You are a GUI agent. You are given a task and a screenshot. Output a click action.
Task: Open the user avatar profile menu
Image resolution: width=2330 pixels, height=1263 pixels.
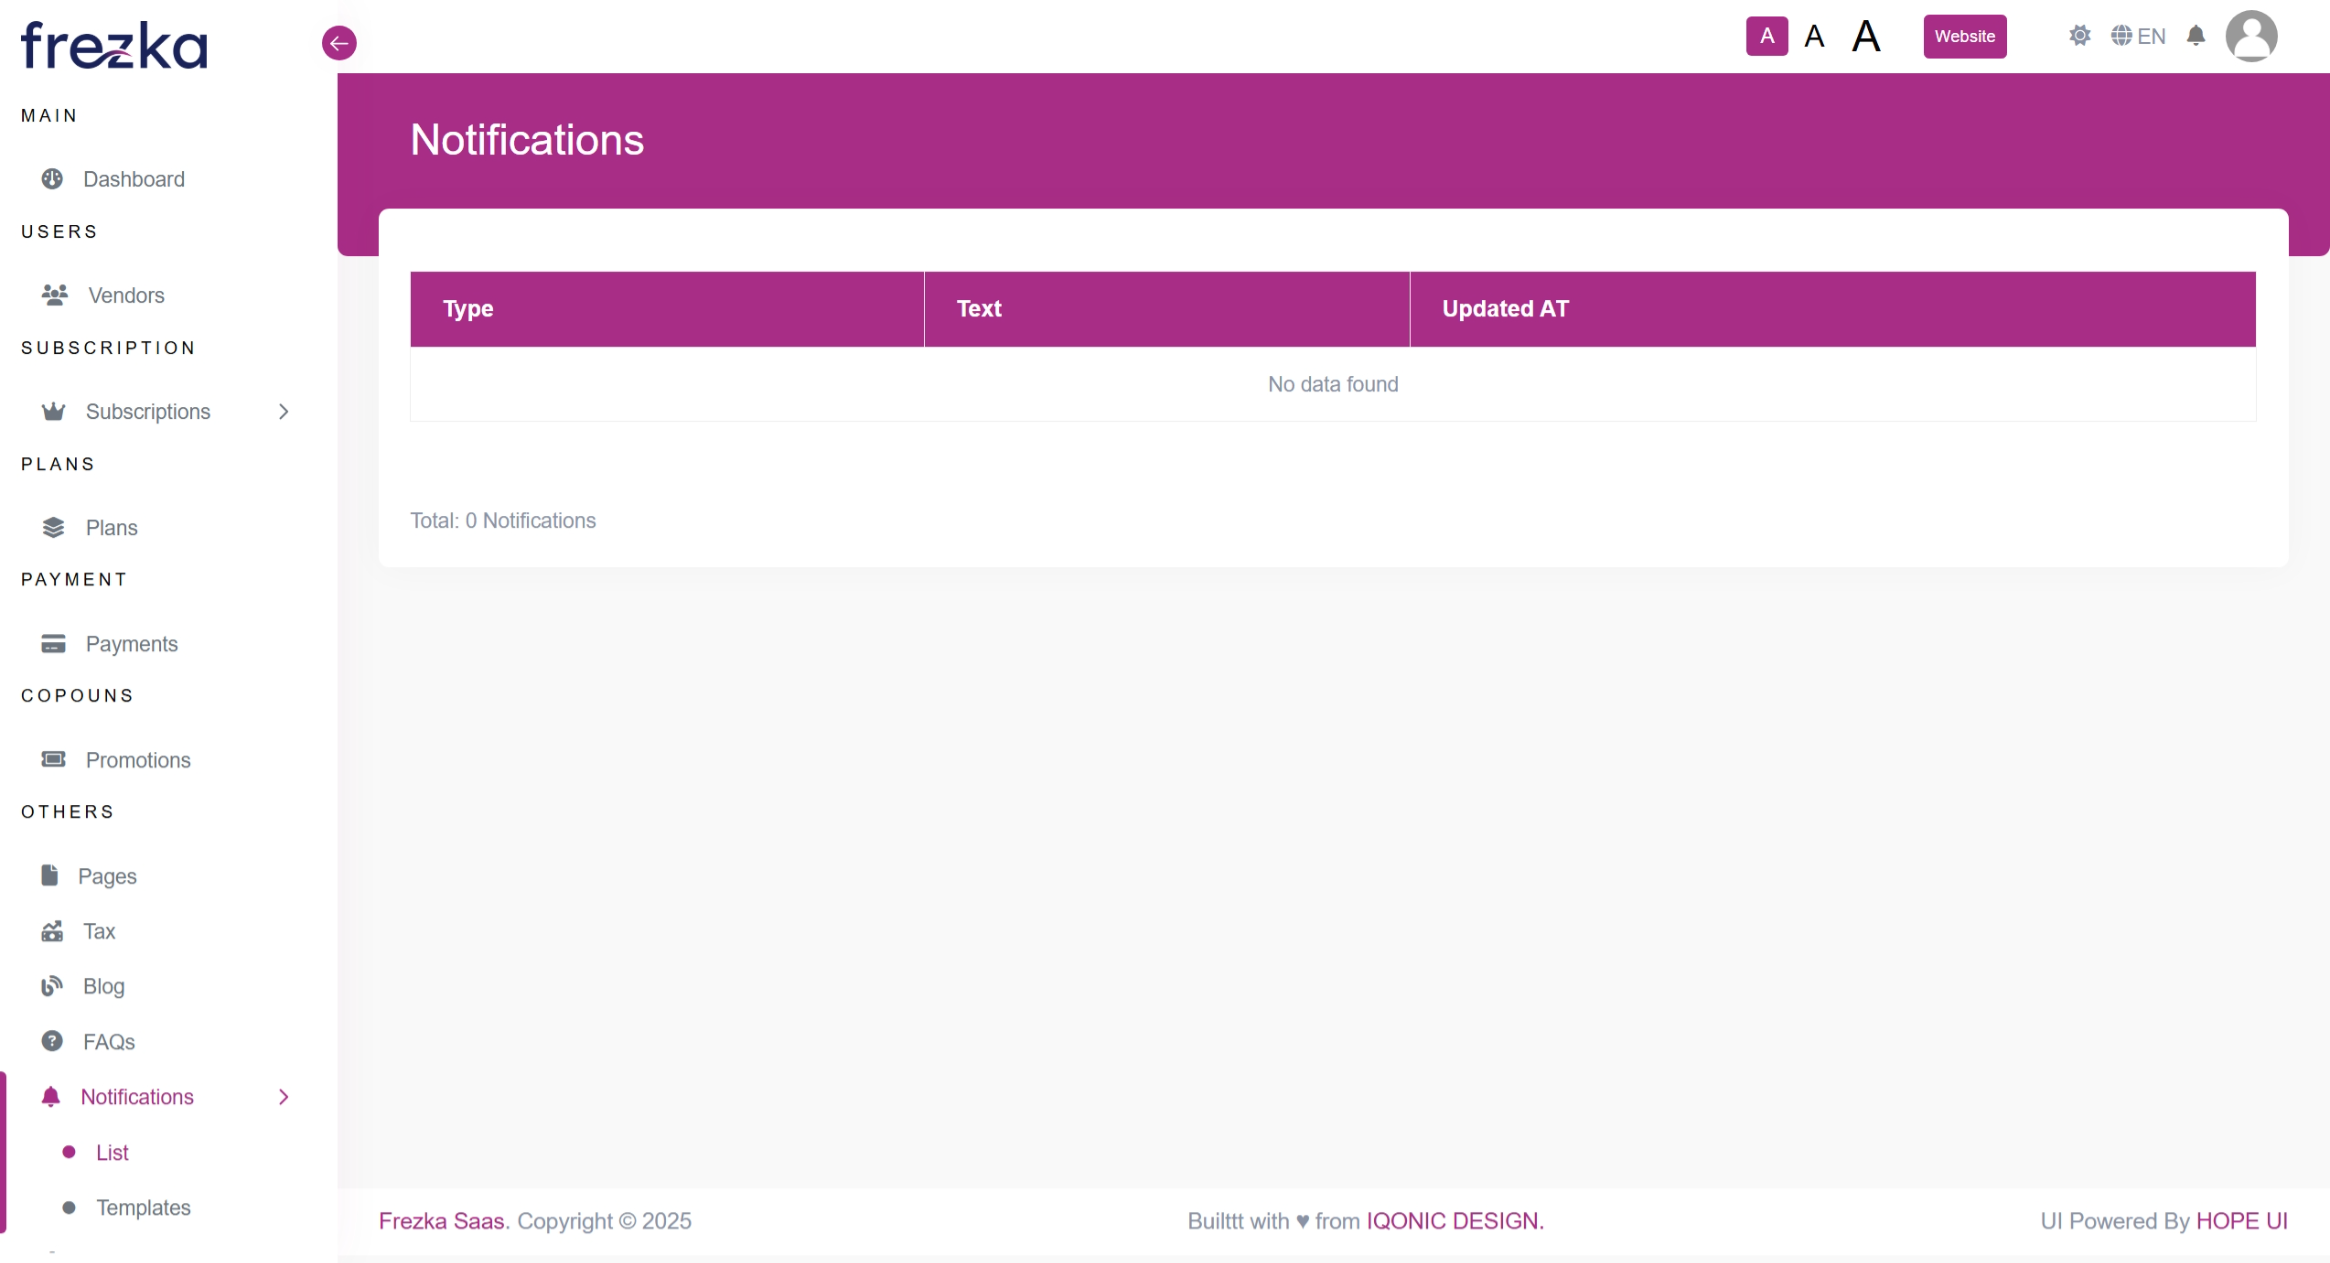tap(2250, 37)
